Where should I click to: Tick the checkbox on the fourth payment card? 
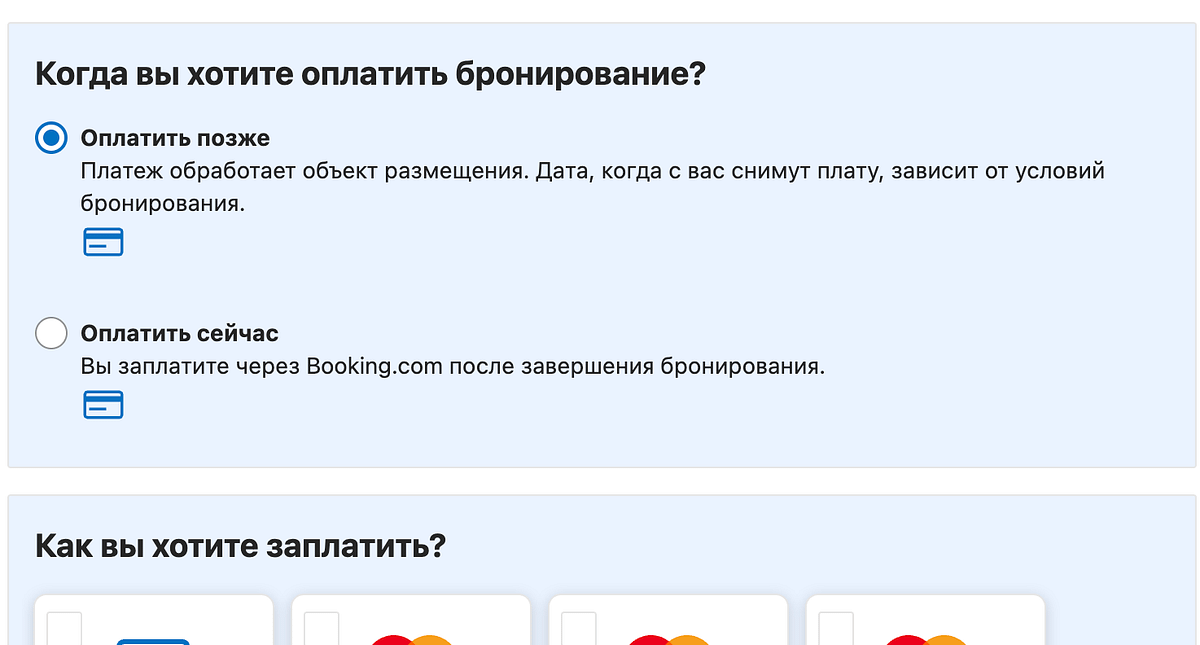point(835,630)
